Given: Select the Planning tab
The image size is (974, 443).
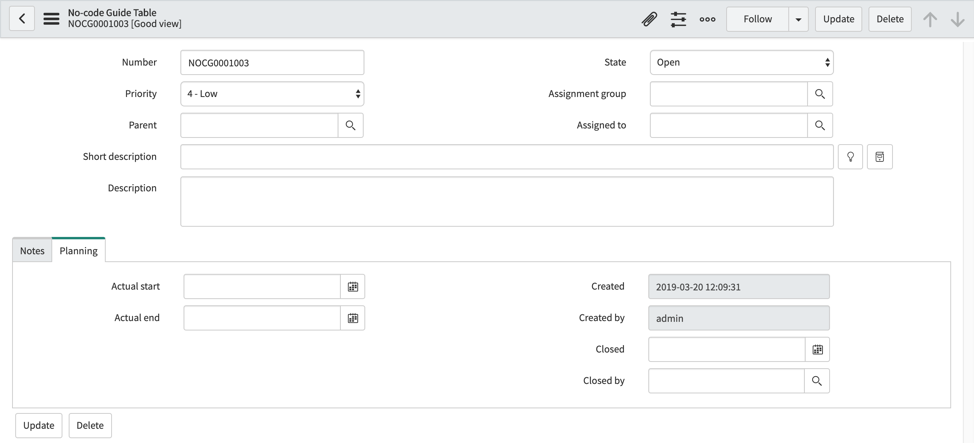Looking at the screenshot, I should point(78,251).
